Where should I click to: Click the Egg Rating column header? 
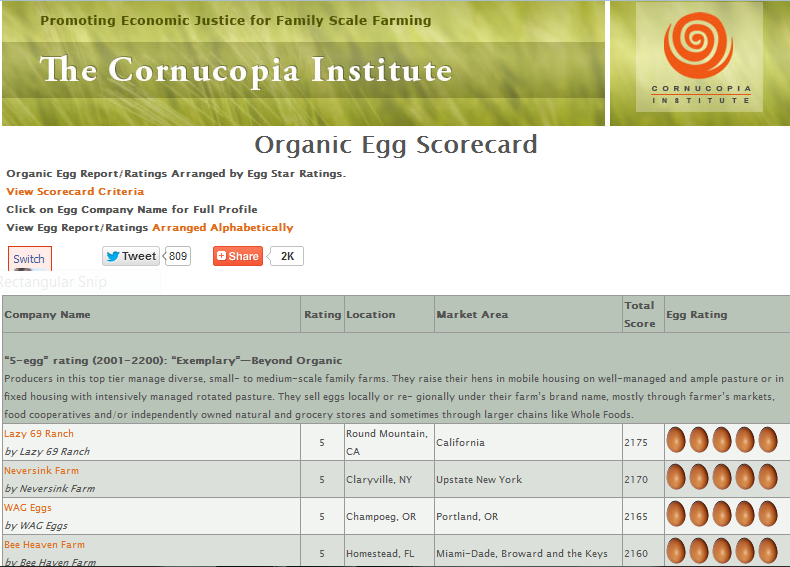click(x=697, y=314)
